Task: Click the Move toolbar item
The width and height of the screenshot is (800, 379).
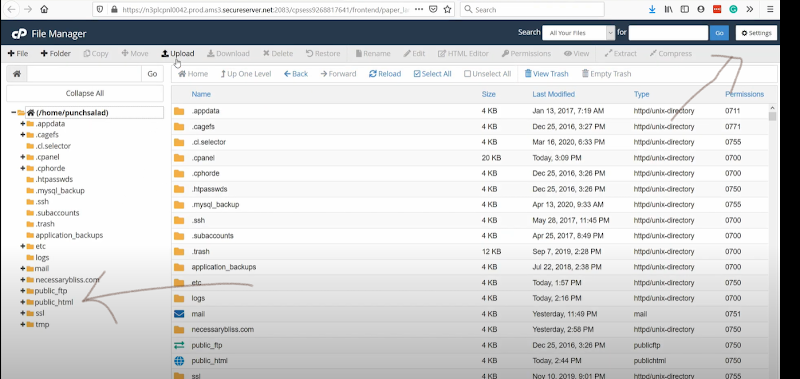Action: click(x=135, y=54)
